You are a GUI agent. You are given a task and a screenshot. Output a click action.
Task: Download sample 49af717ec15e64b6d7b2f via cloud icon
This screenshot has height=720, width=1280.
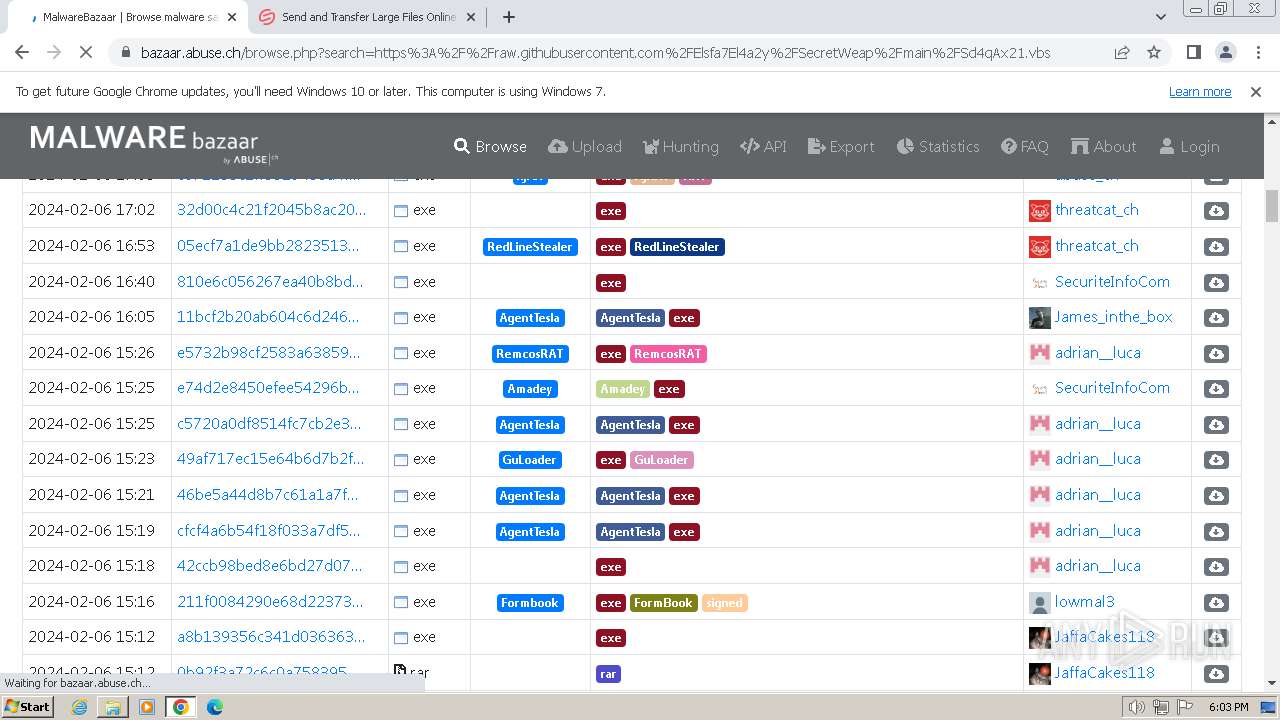click(1216, 460)
